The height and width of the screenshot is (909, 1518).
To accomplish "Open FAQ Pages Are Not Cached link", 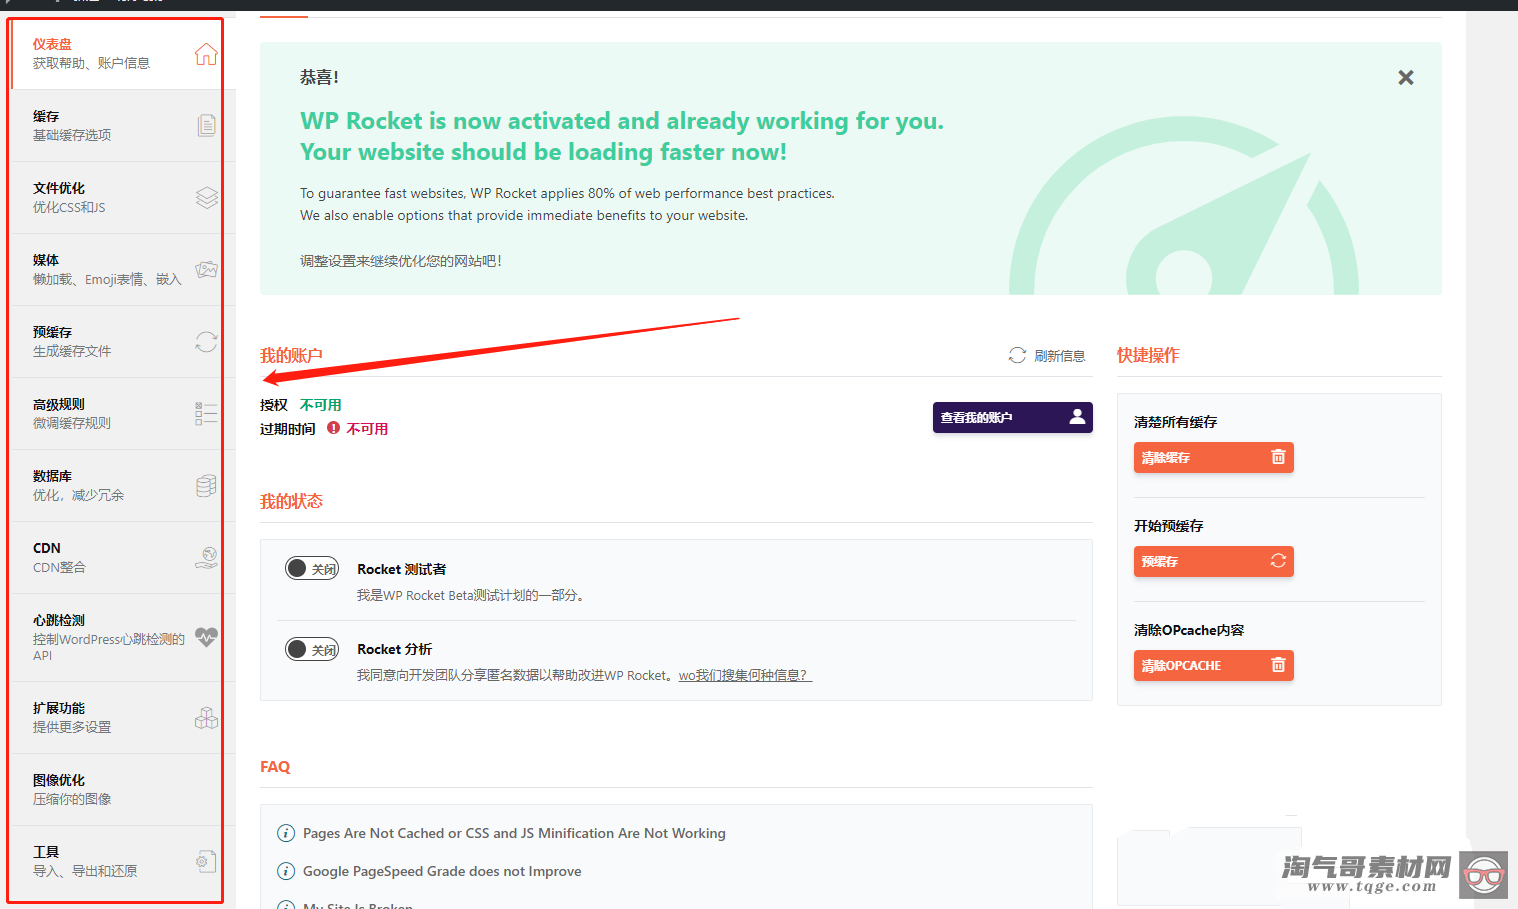I will pyautogui.click(x=514, y=833).
